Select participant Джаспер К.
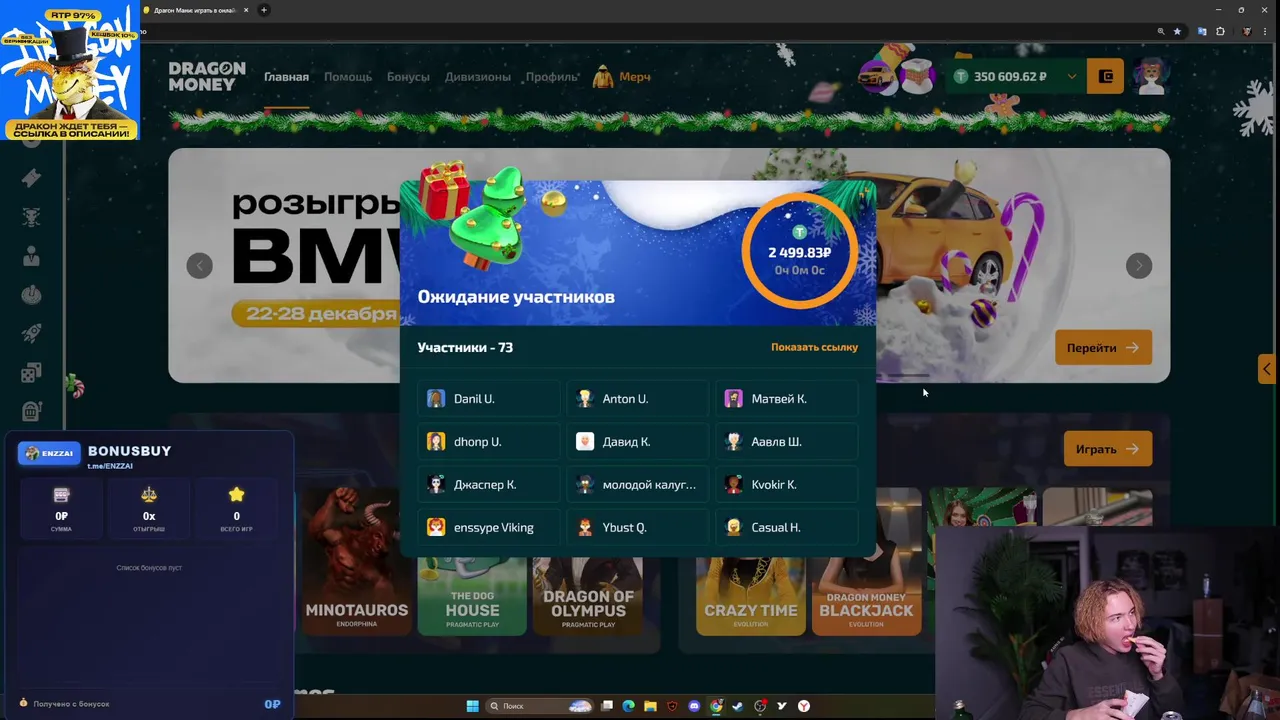This screenshot has height=720, width=1280. click(x=489, y=484)
